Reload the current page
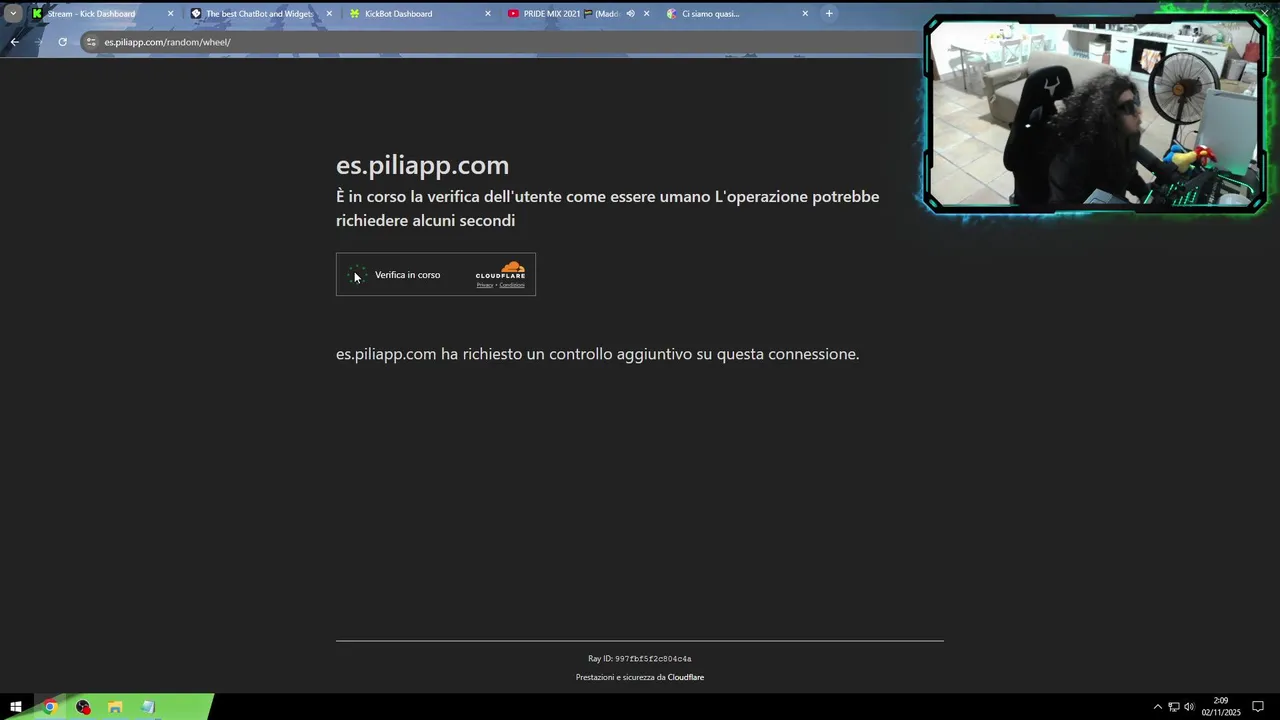Image resolution: width=1280 pixels, height=720 pixels. pyautogui.click(x=62, y=42)
